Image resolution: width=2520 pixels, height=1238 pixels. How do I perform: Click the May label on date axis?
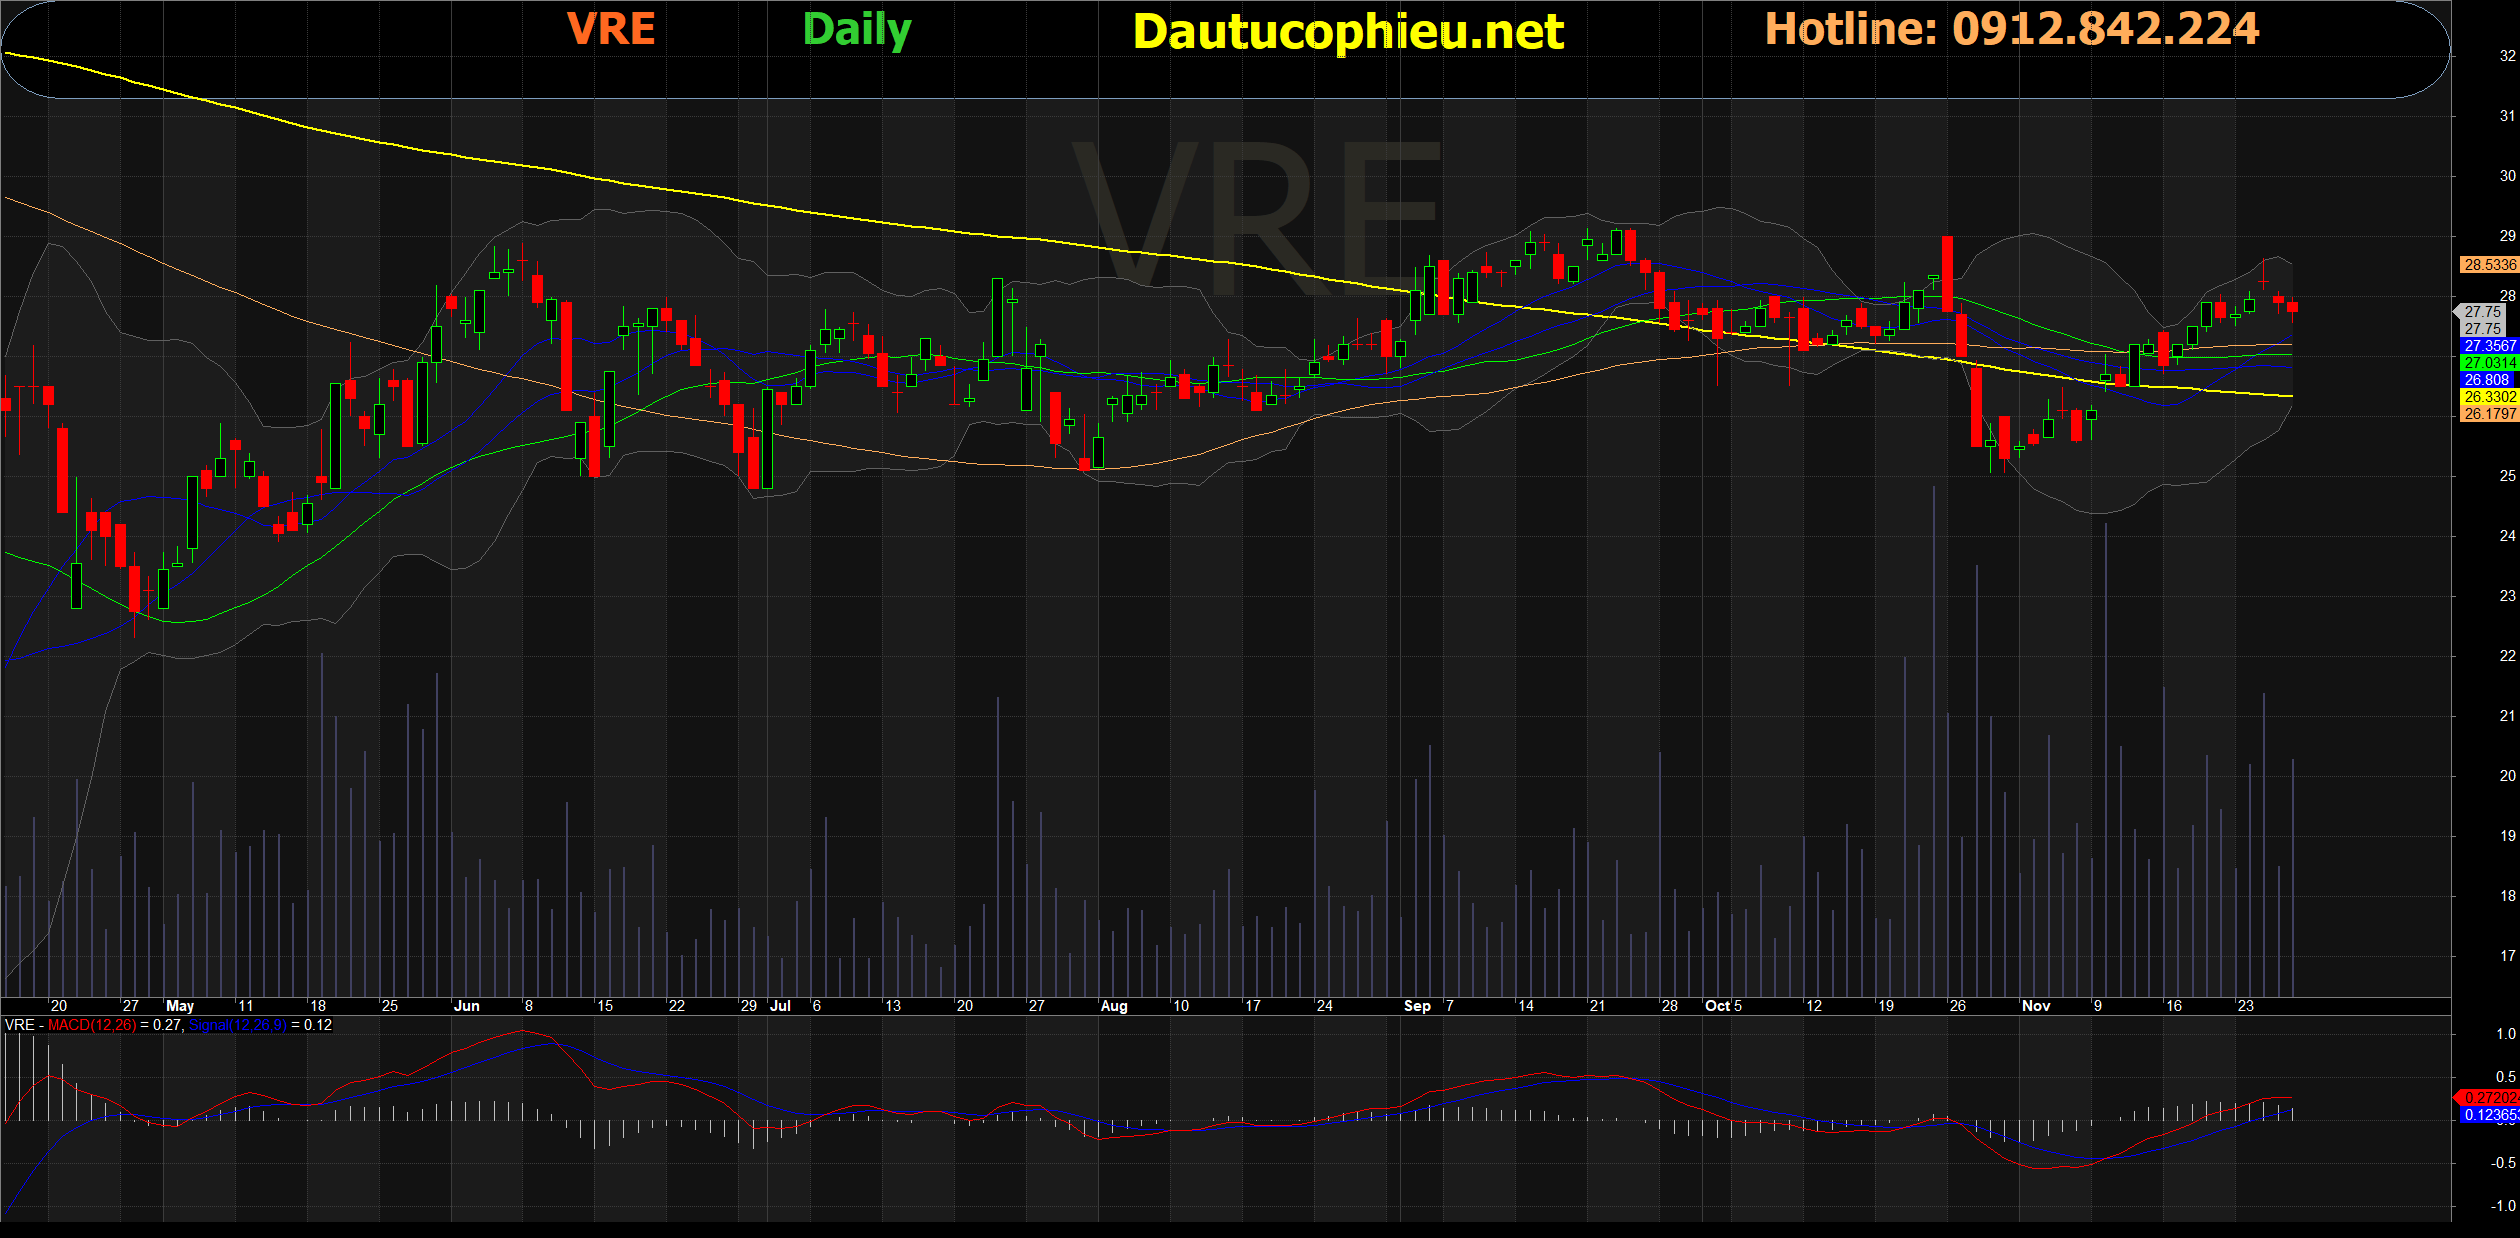(x=180, y=1006)
